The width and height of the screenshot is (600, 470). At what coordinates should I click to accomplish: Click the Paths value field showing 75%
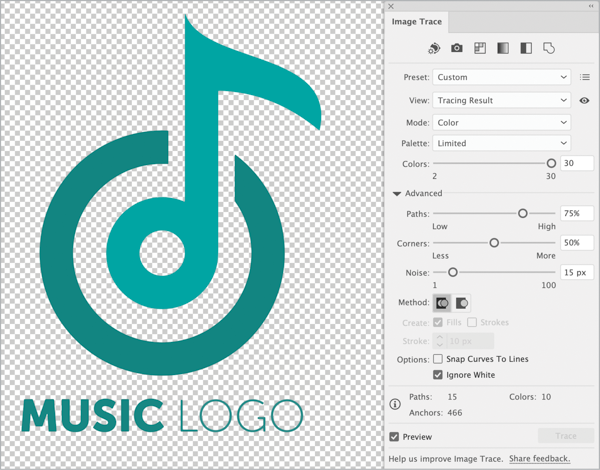tap(577, 213)
